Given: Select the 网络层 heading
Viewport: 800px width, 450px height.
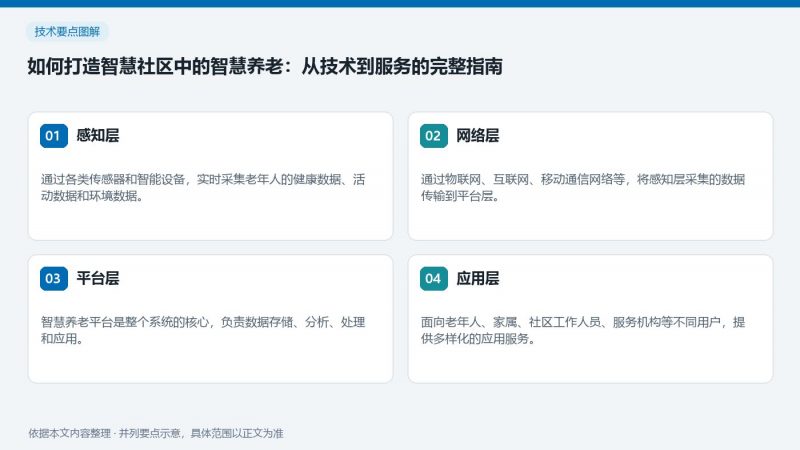Looking at the screenshot, I should (478, 136).
